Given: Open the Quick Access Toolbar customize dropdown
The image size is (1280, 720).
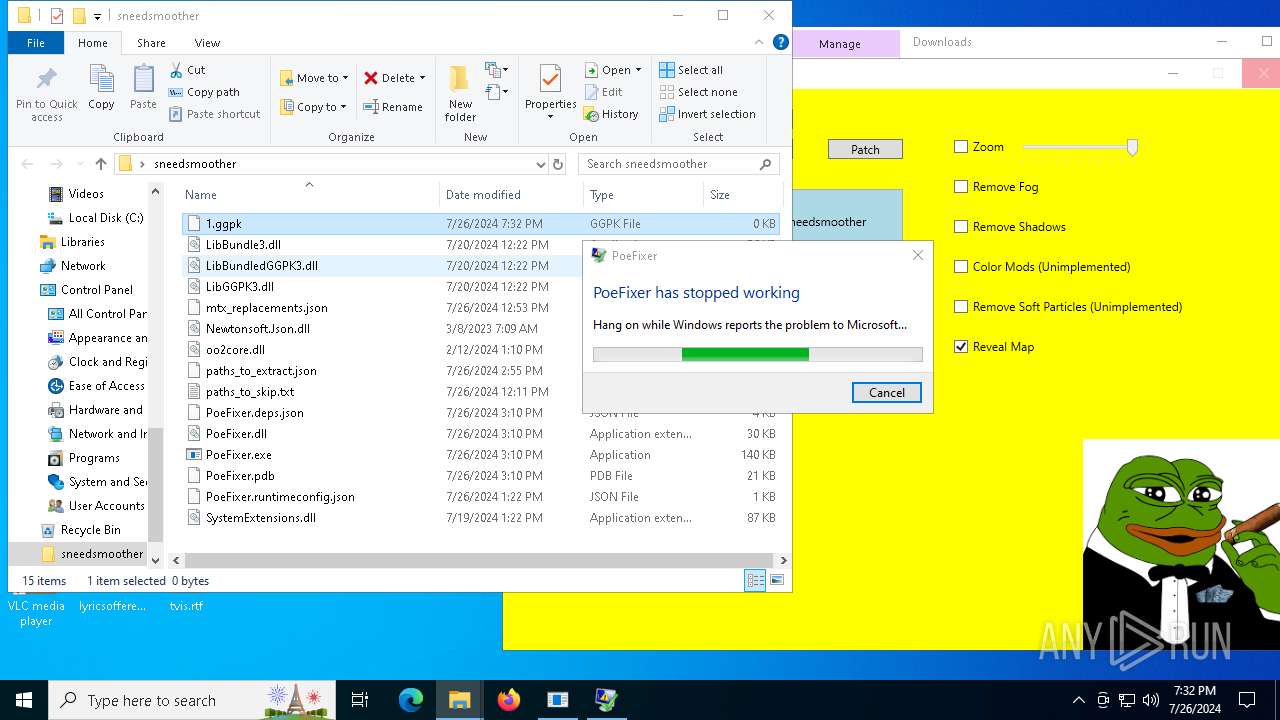Looking at the screenshot, I should coord(97,16).
